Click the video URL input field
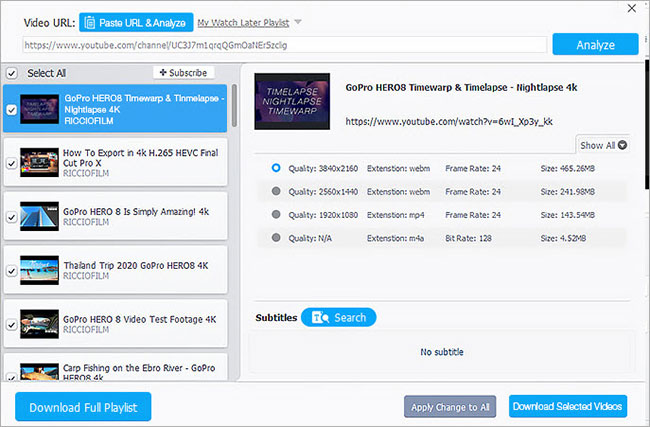Viewport: 650px width, 427px height. click(x=285, y=45)
